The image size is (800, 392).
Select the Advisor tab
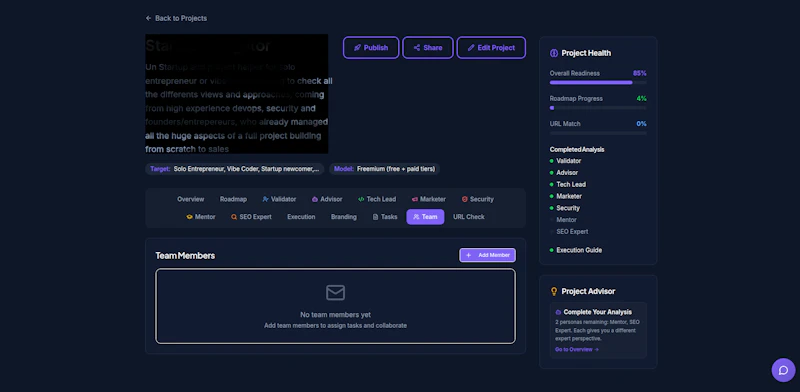(327, 199)
